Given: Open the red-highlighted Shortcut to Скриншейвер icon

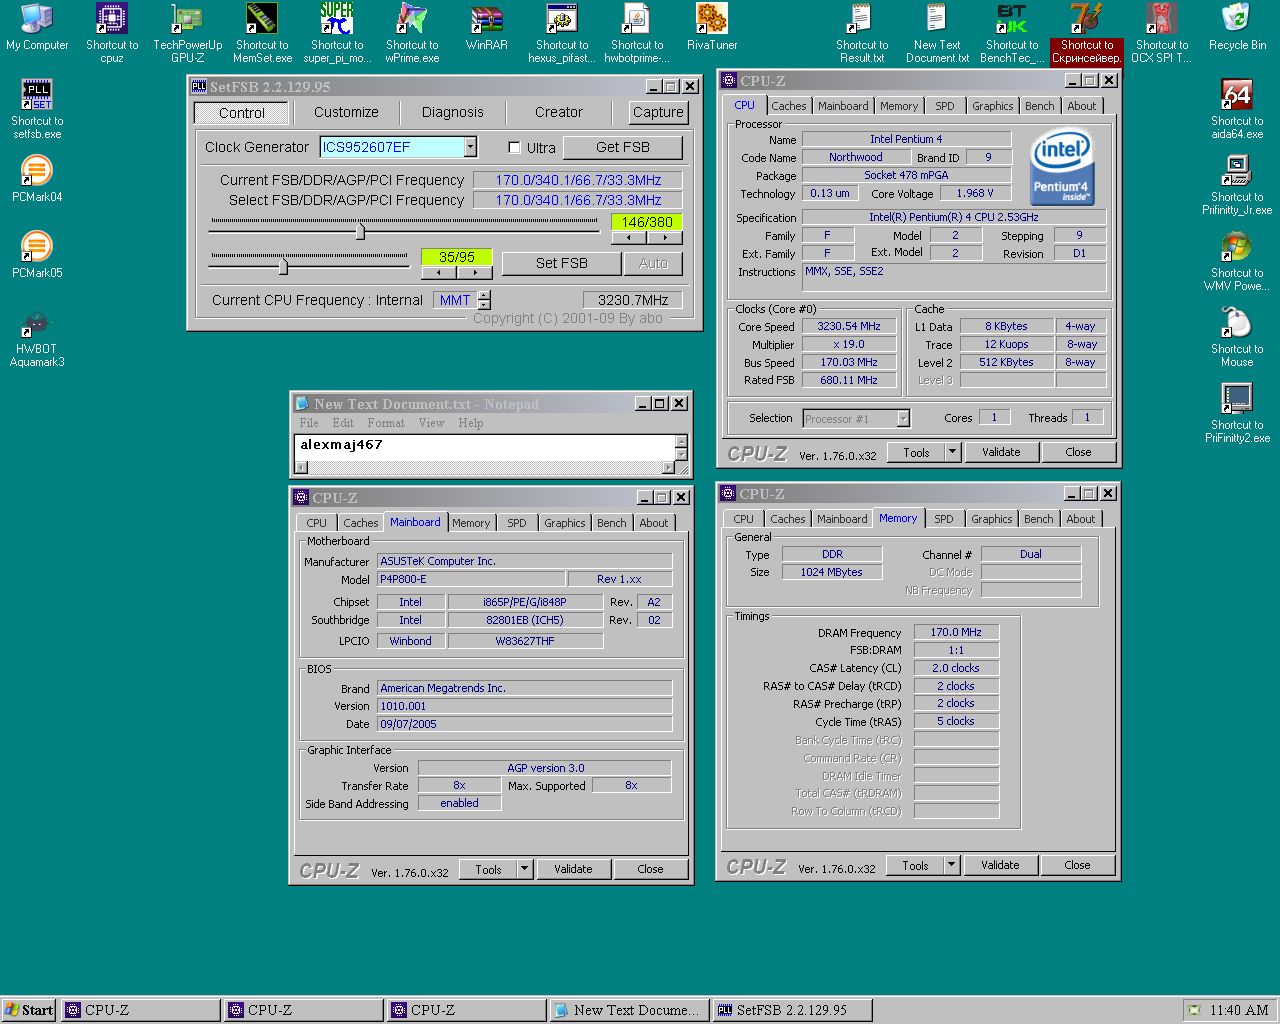Looking at the screenshot, I should point(1087,33).
